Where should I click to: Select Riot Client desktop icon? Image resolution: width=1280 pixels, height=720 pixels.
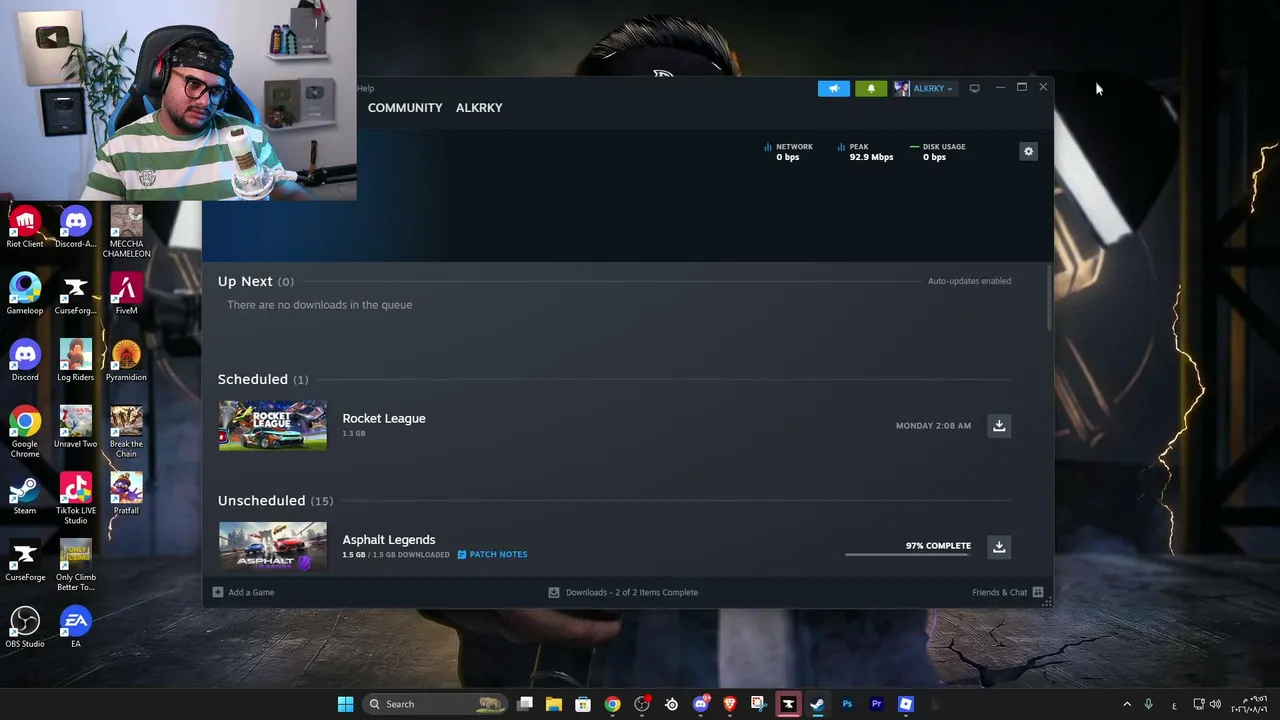(x=25, y=227)
